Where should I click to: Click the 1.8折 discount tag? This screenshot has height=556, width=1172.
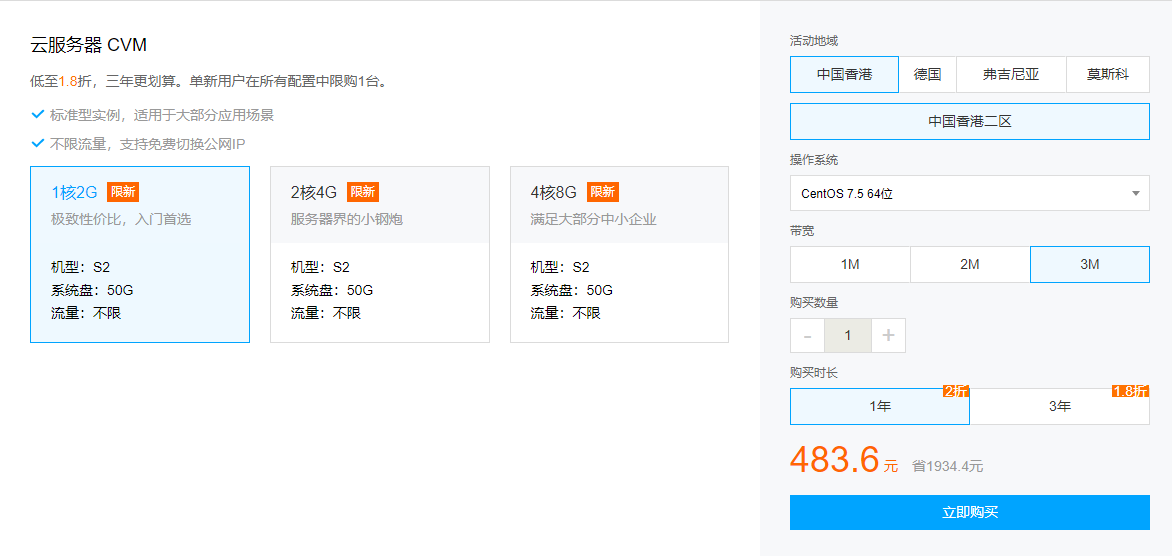(1131, 392)
